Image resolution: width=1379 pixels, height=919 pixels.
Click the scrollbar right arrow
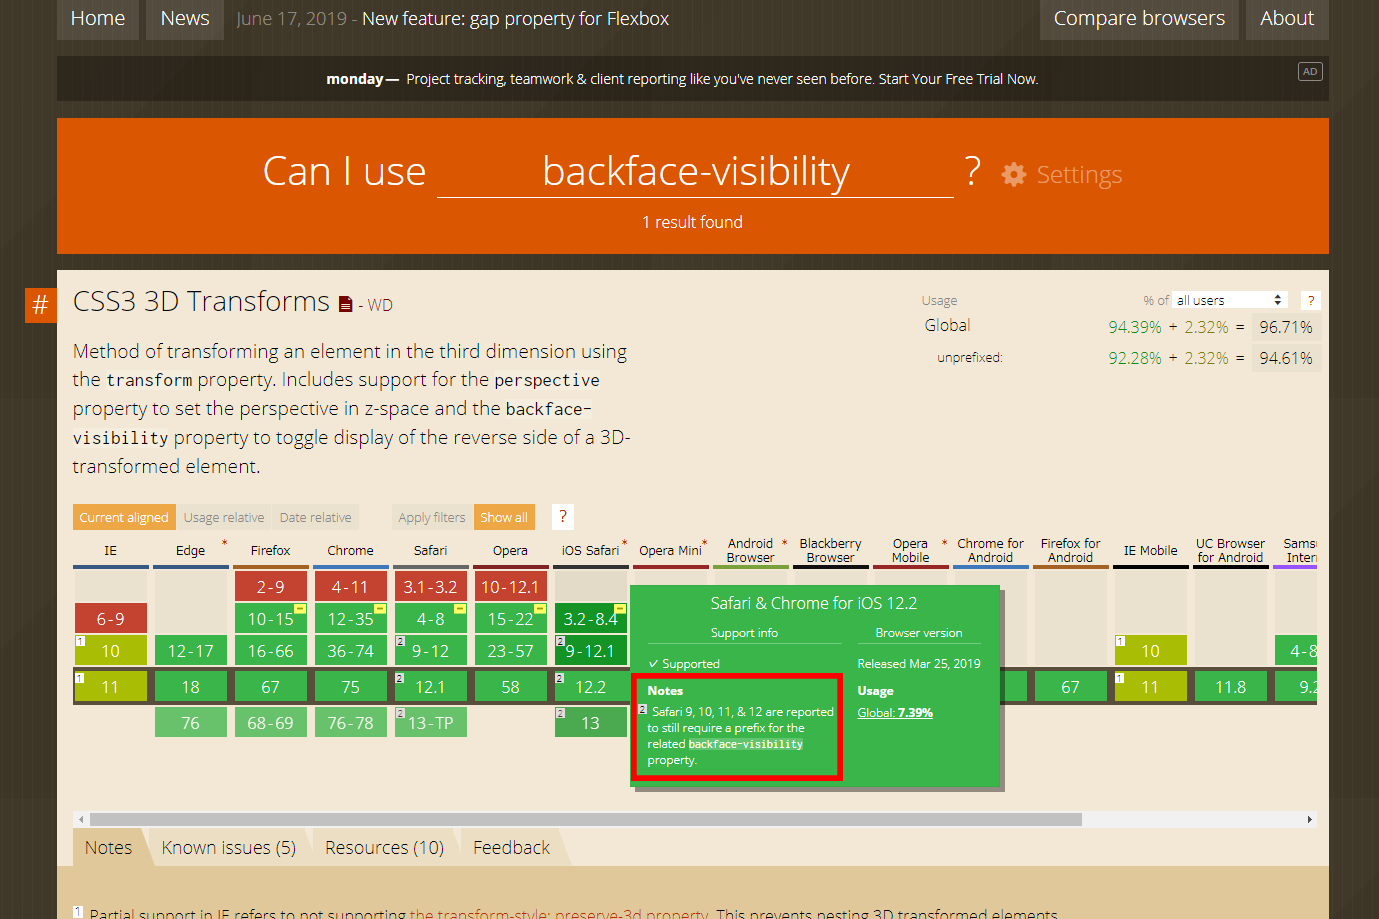[x=1310, y=819]
